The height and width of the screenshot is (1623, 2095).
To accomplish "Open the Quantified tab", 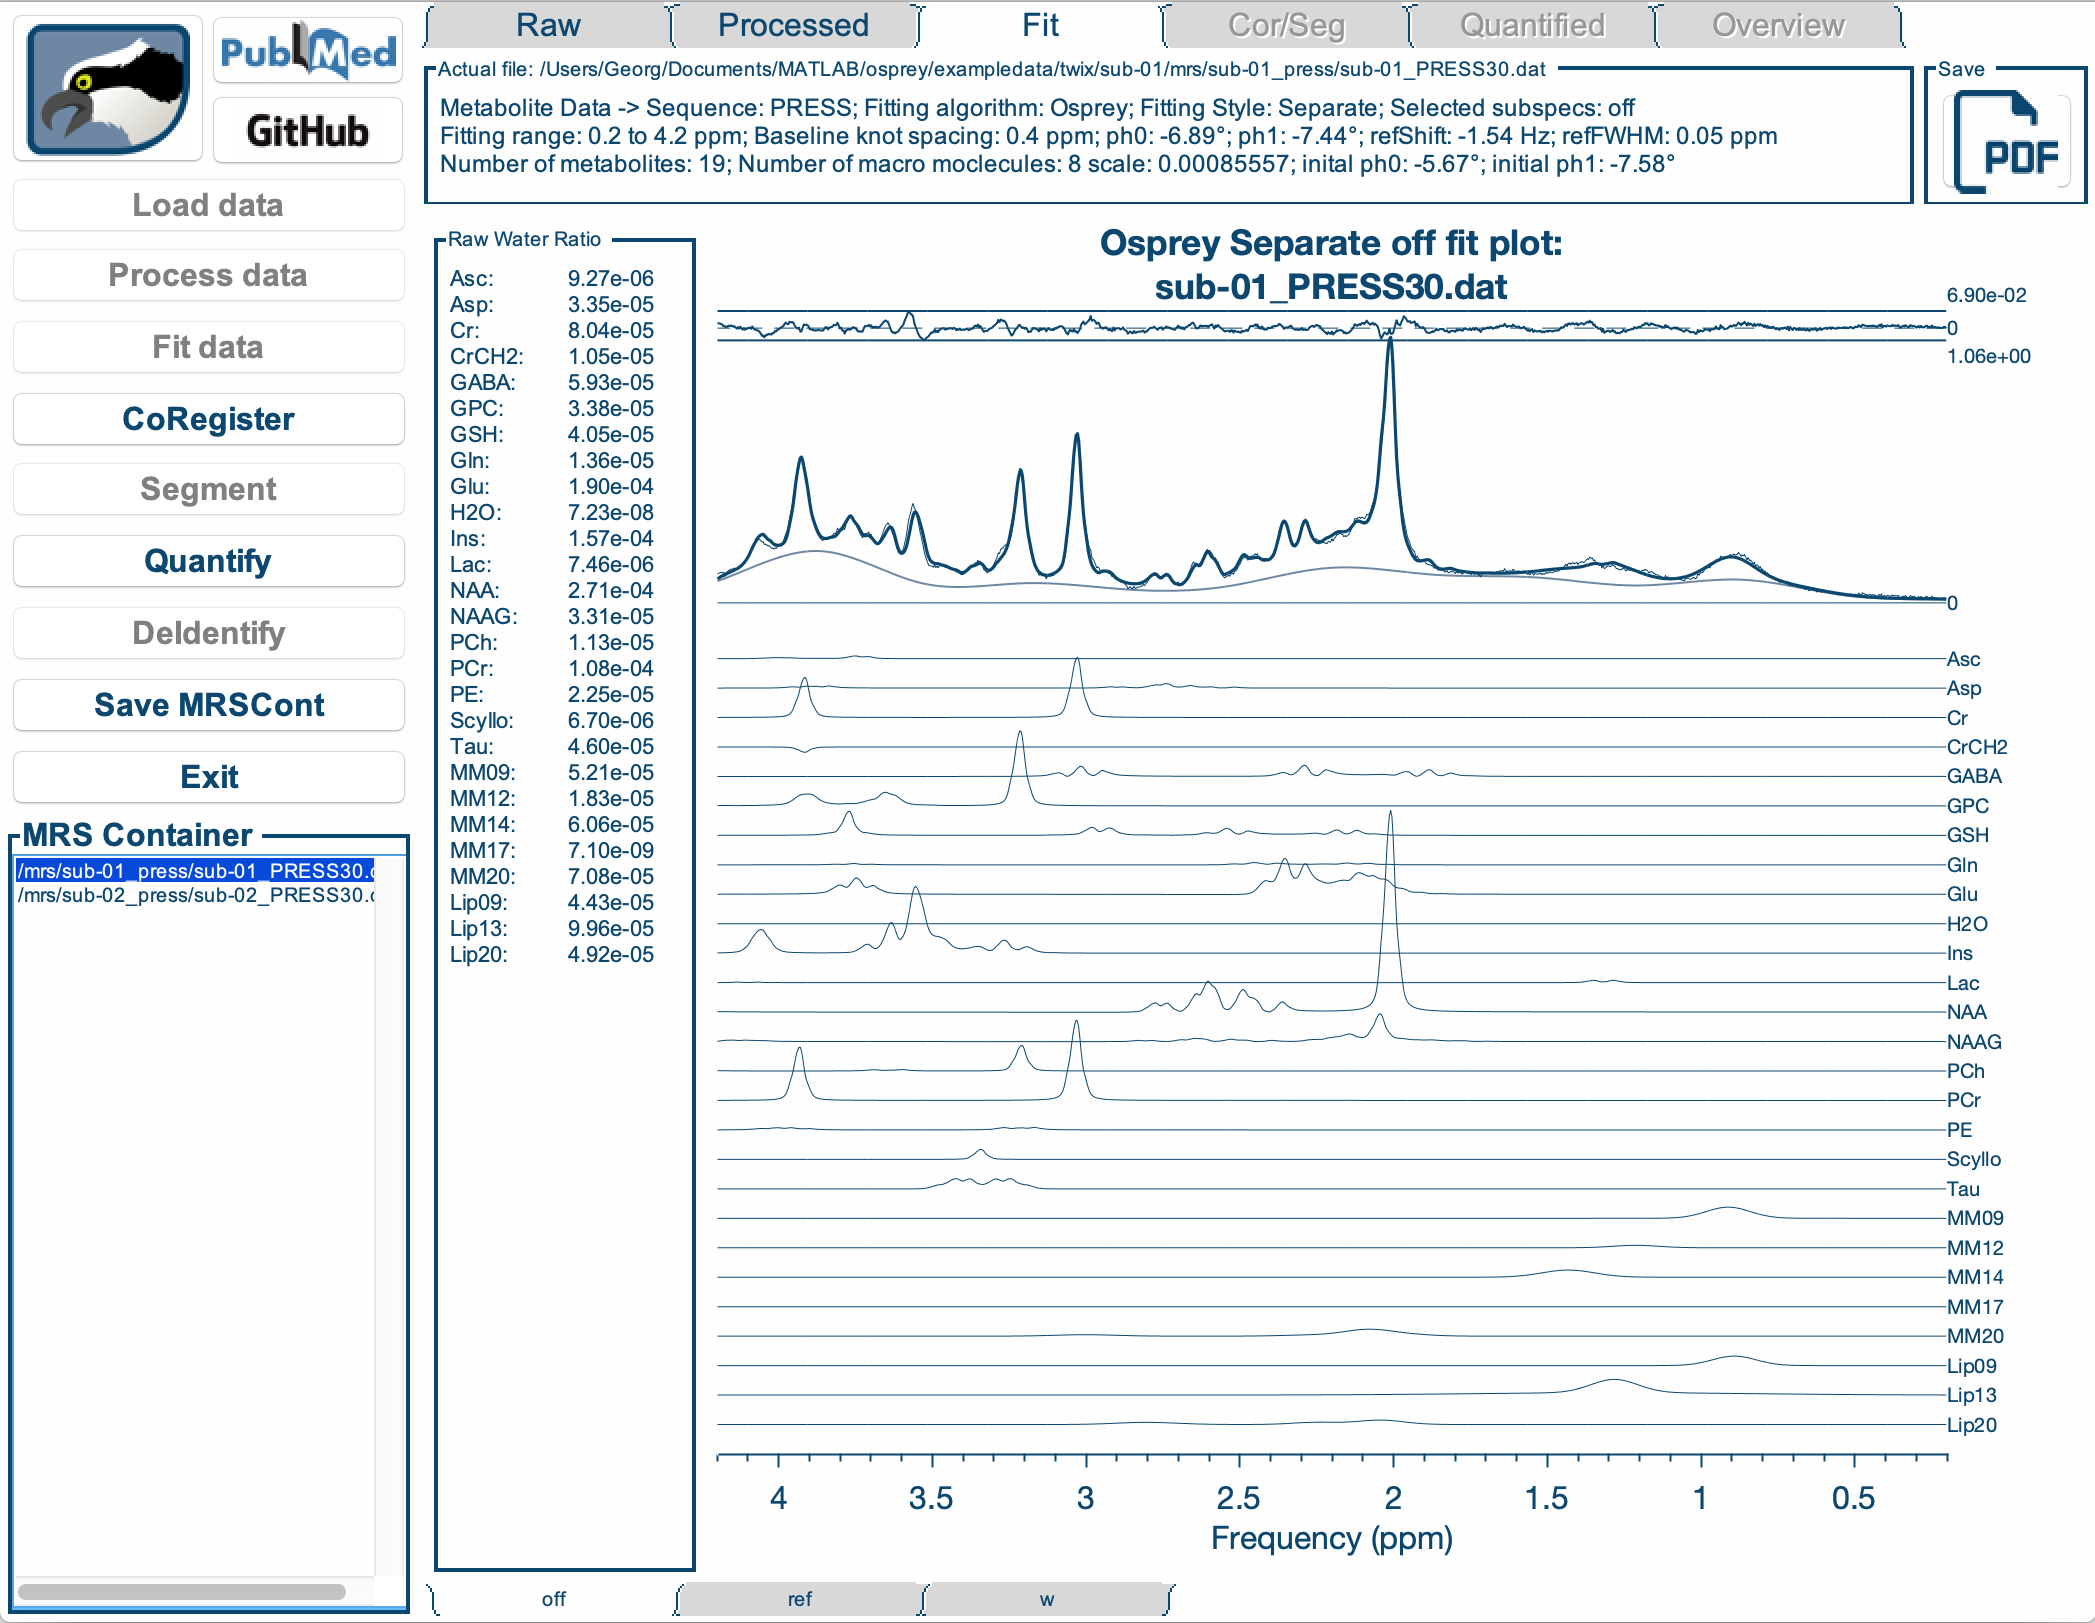I will [x=1532, y=25].
